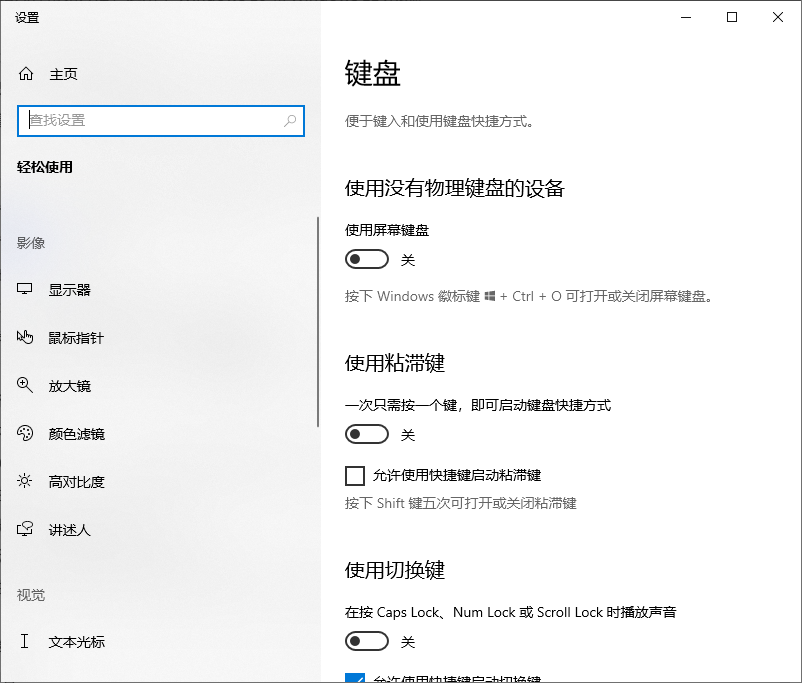Screen dimensions: 802x683
Task: Select the 显示器 (Display) icon in sidebar
Action: point(25,289)
